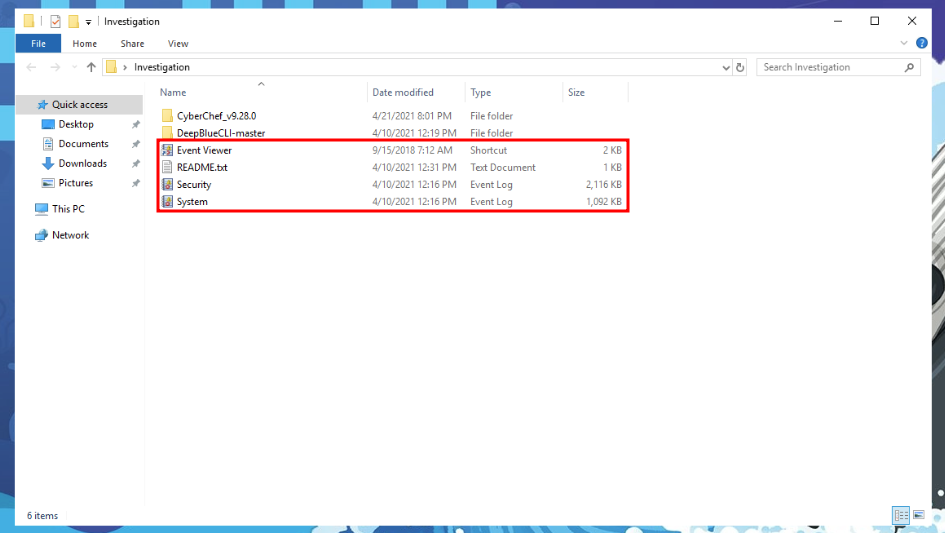Select the Event Viewer file name
The width and height of the screenshot is (945, 533).
coord(204,150)
